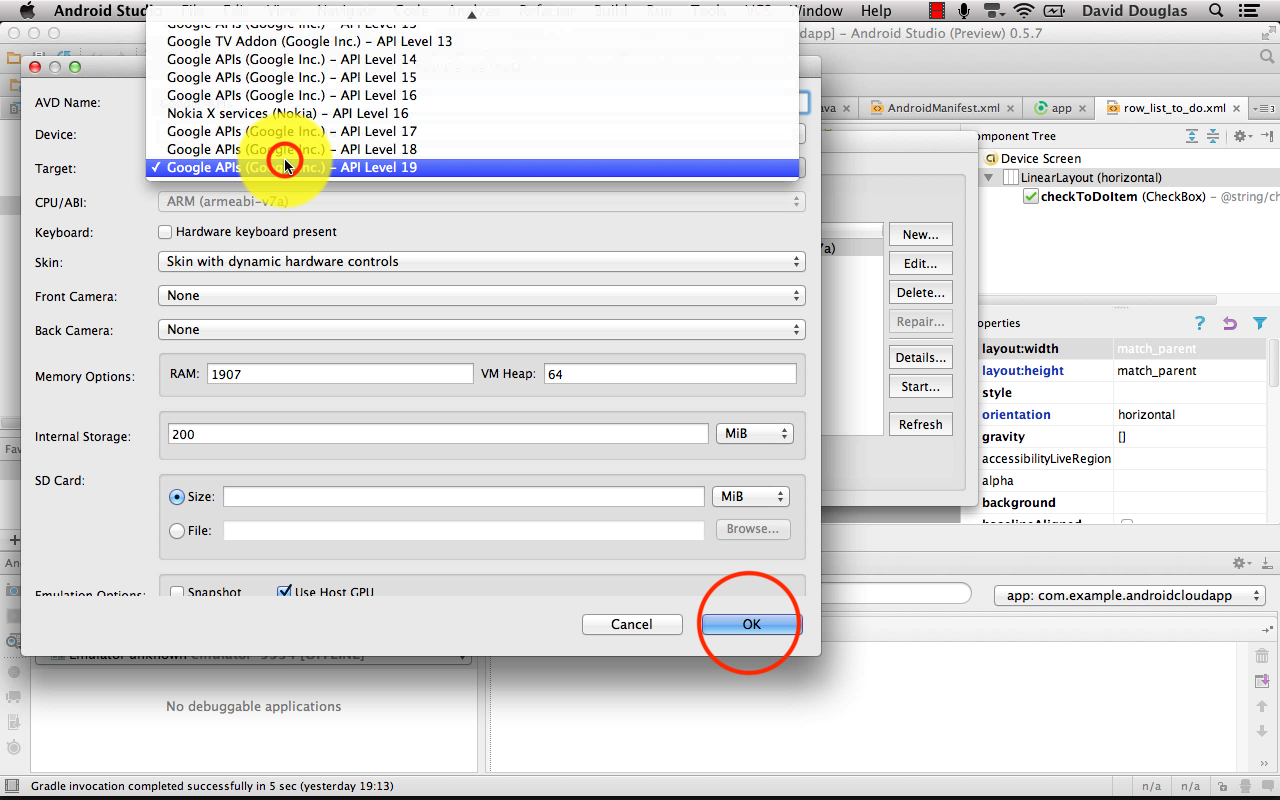Viewport: 1280px width, 800px height.
Task: Click the red filmstrip recording menu bar icon
Action: (937, 11)
